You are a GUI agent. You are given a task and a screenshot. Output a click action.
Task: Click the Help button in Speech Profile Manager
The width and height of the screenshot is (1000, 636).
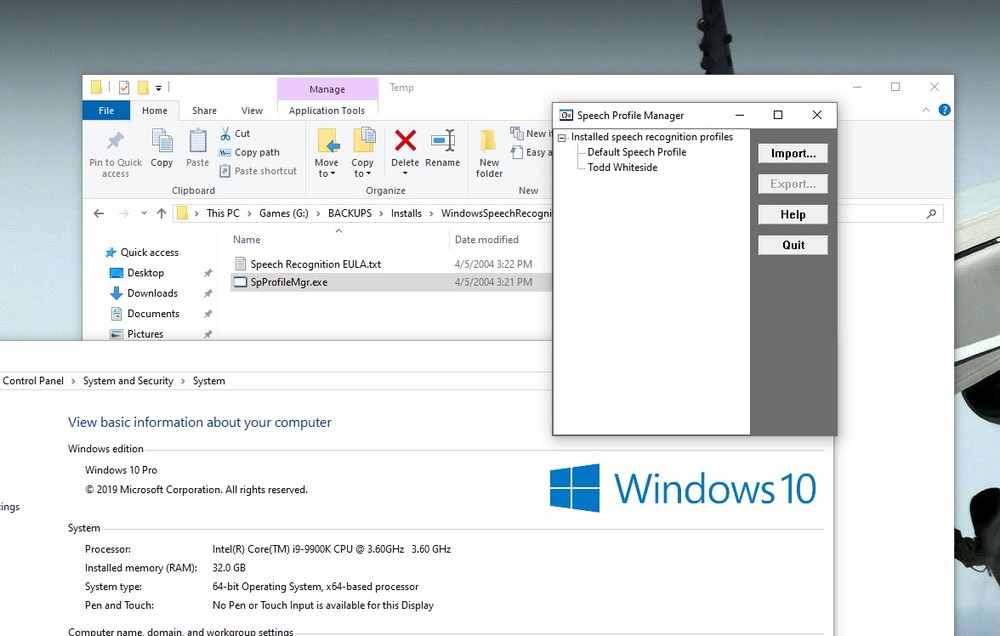coord(793,214)
